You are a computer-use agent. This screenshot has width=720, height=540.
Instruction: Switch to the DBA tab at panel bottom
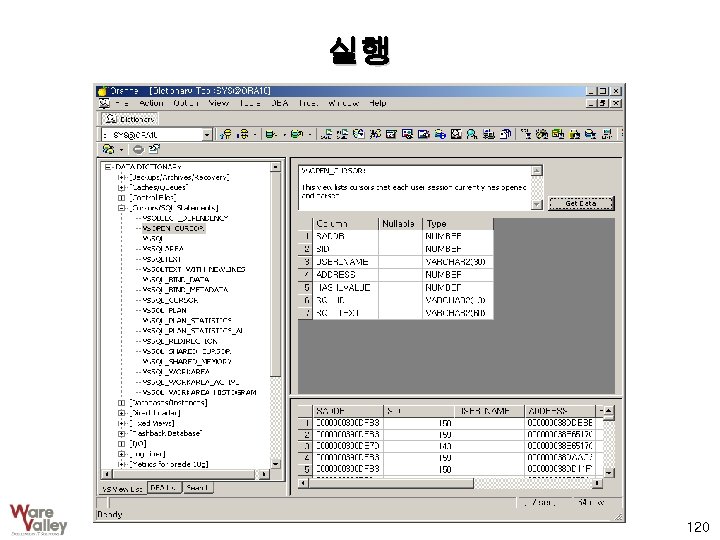164,488
